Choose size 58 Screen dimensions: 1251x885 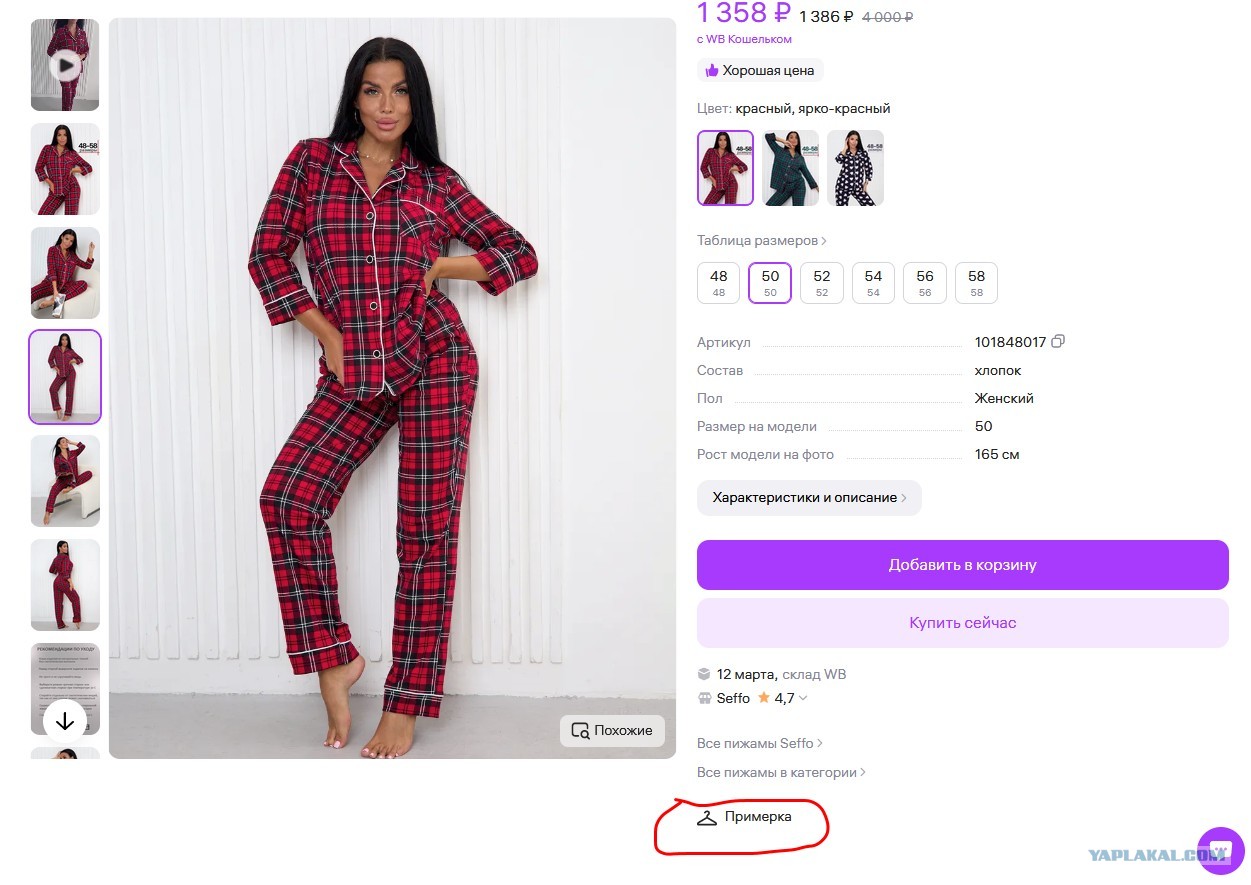point(976,282)
